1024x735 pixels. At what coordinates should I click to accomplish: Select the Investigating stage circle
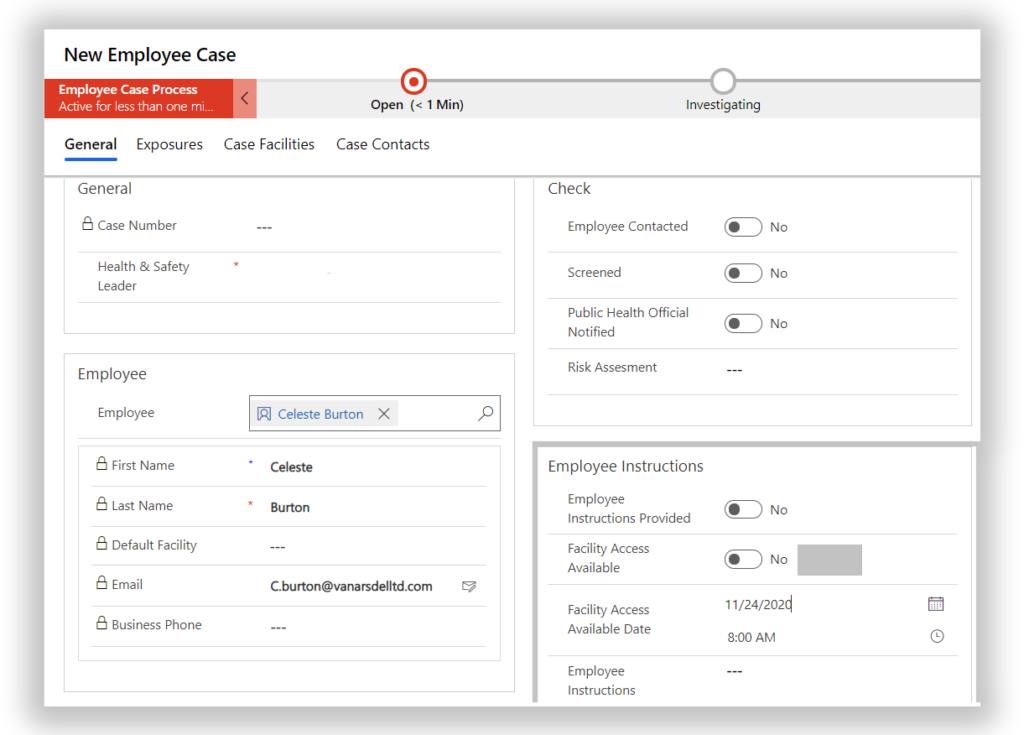722,81
